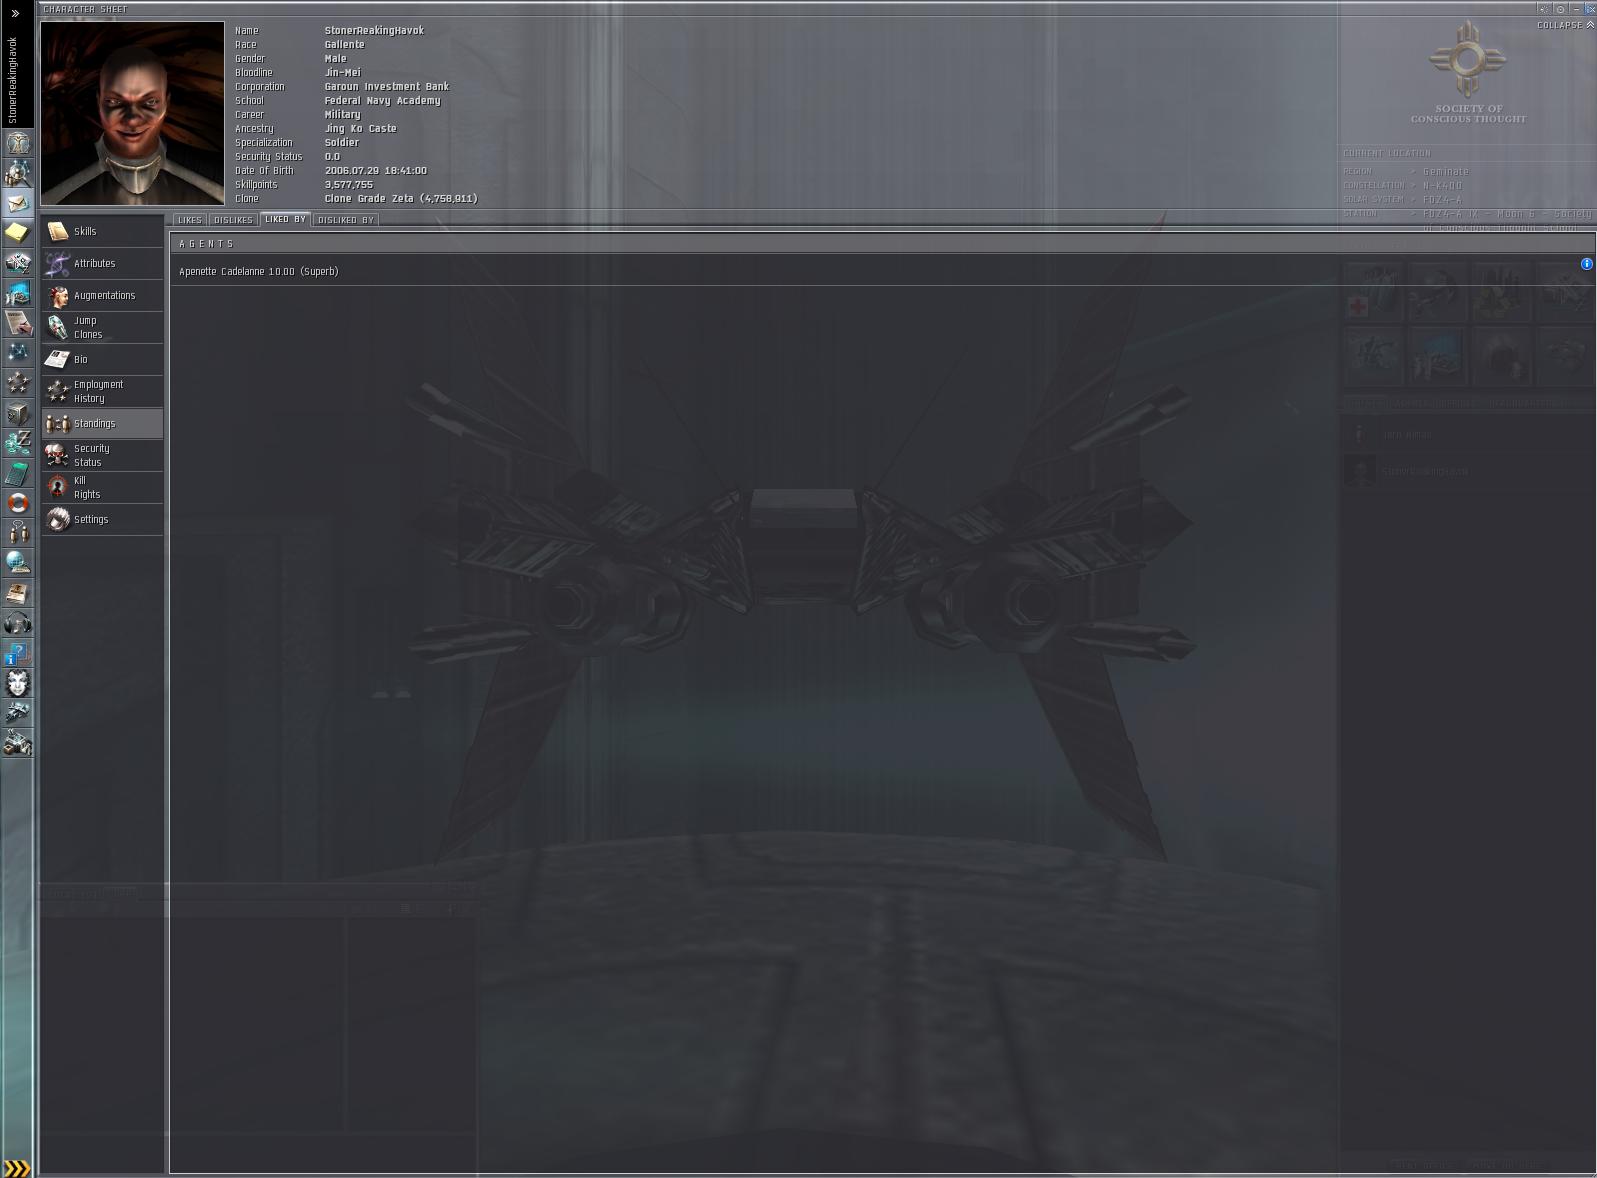Open the Bio section
Image resolution: width=1597 pixels, height=1178 pixels.
(x=102, y=359)
